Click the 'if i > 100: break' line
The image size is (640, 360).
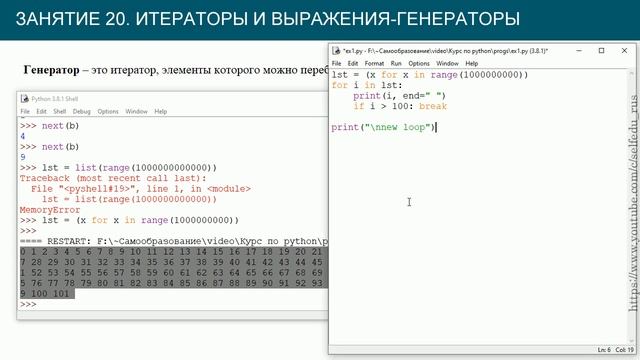coord(400,107)
